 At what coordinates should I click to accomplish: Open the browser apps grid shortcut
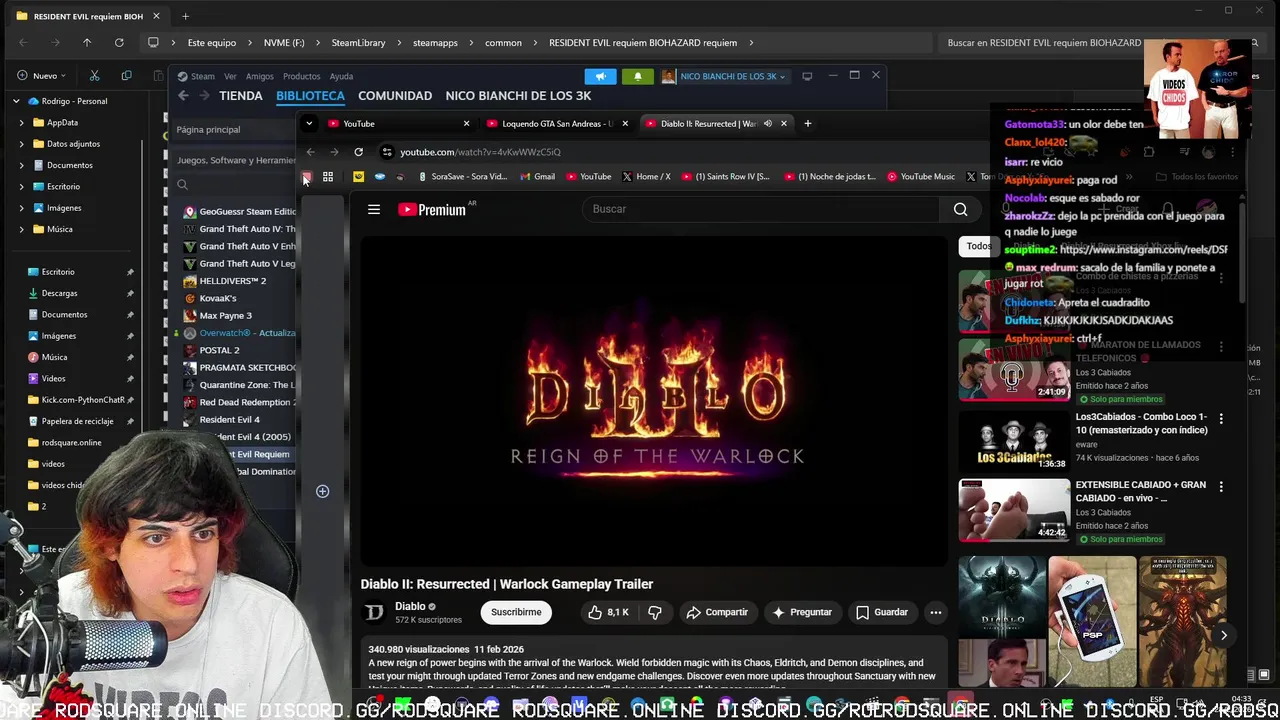[327, 177]
